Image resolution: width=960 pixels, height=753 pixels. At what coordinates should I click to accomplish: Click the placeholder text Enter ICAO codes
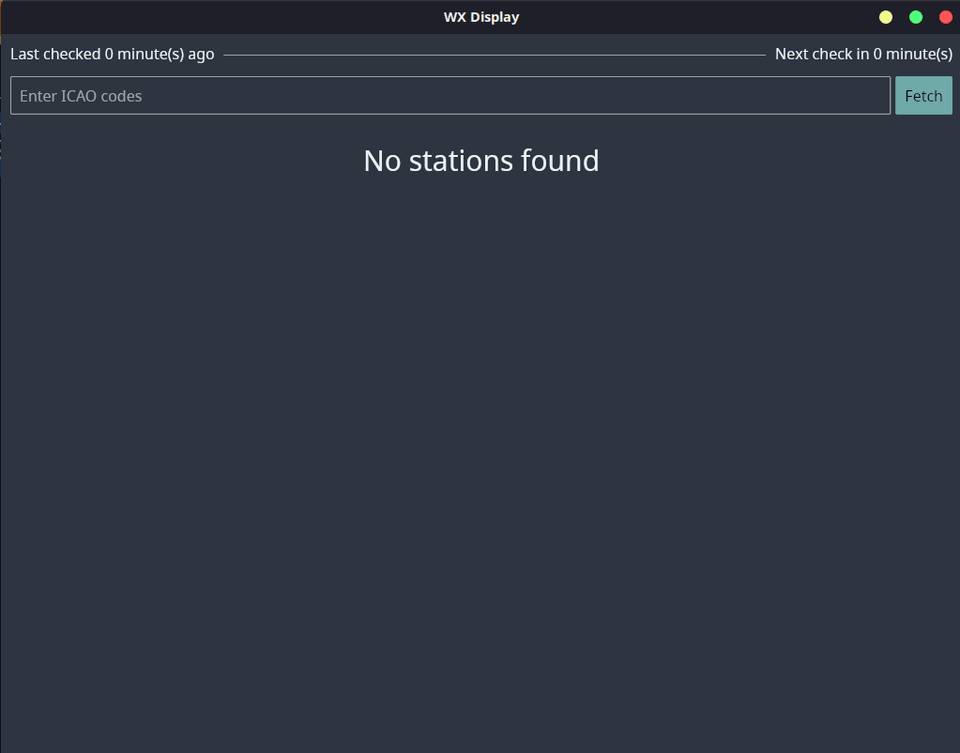[x=82, y=96]
